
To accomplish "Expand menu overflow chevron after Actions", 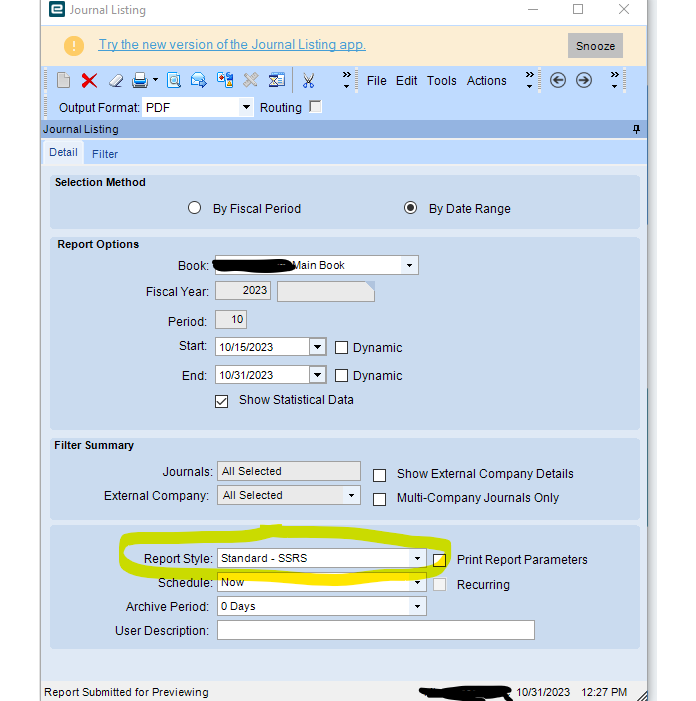I will tap(529, 80).
